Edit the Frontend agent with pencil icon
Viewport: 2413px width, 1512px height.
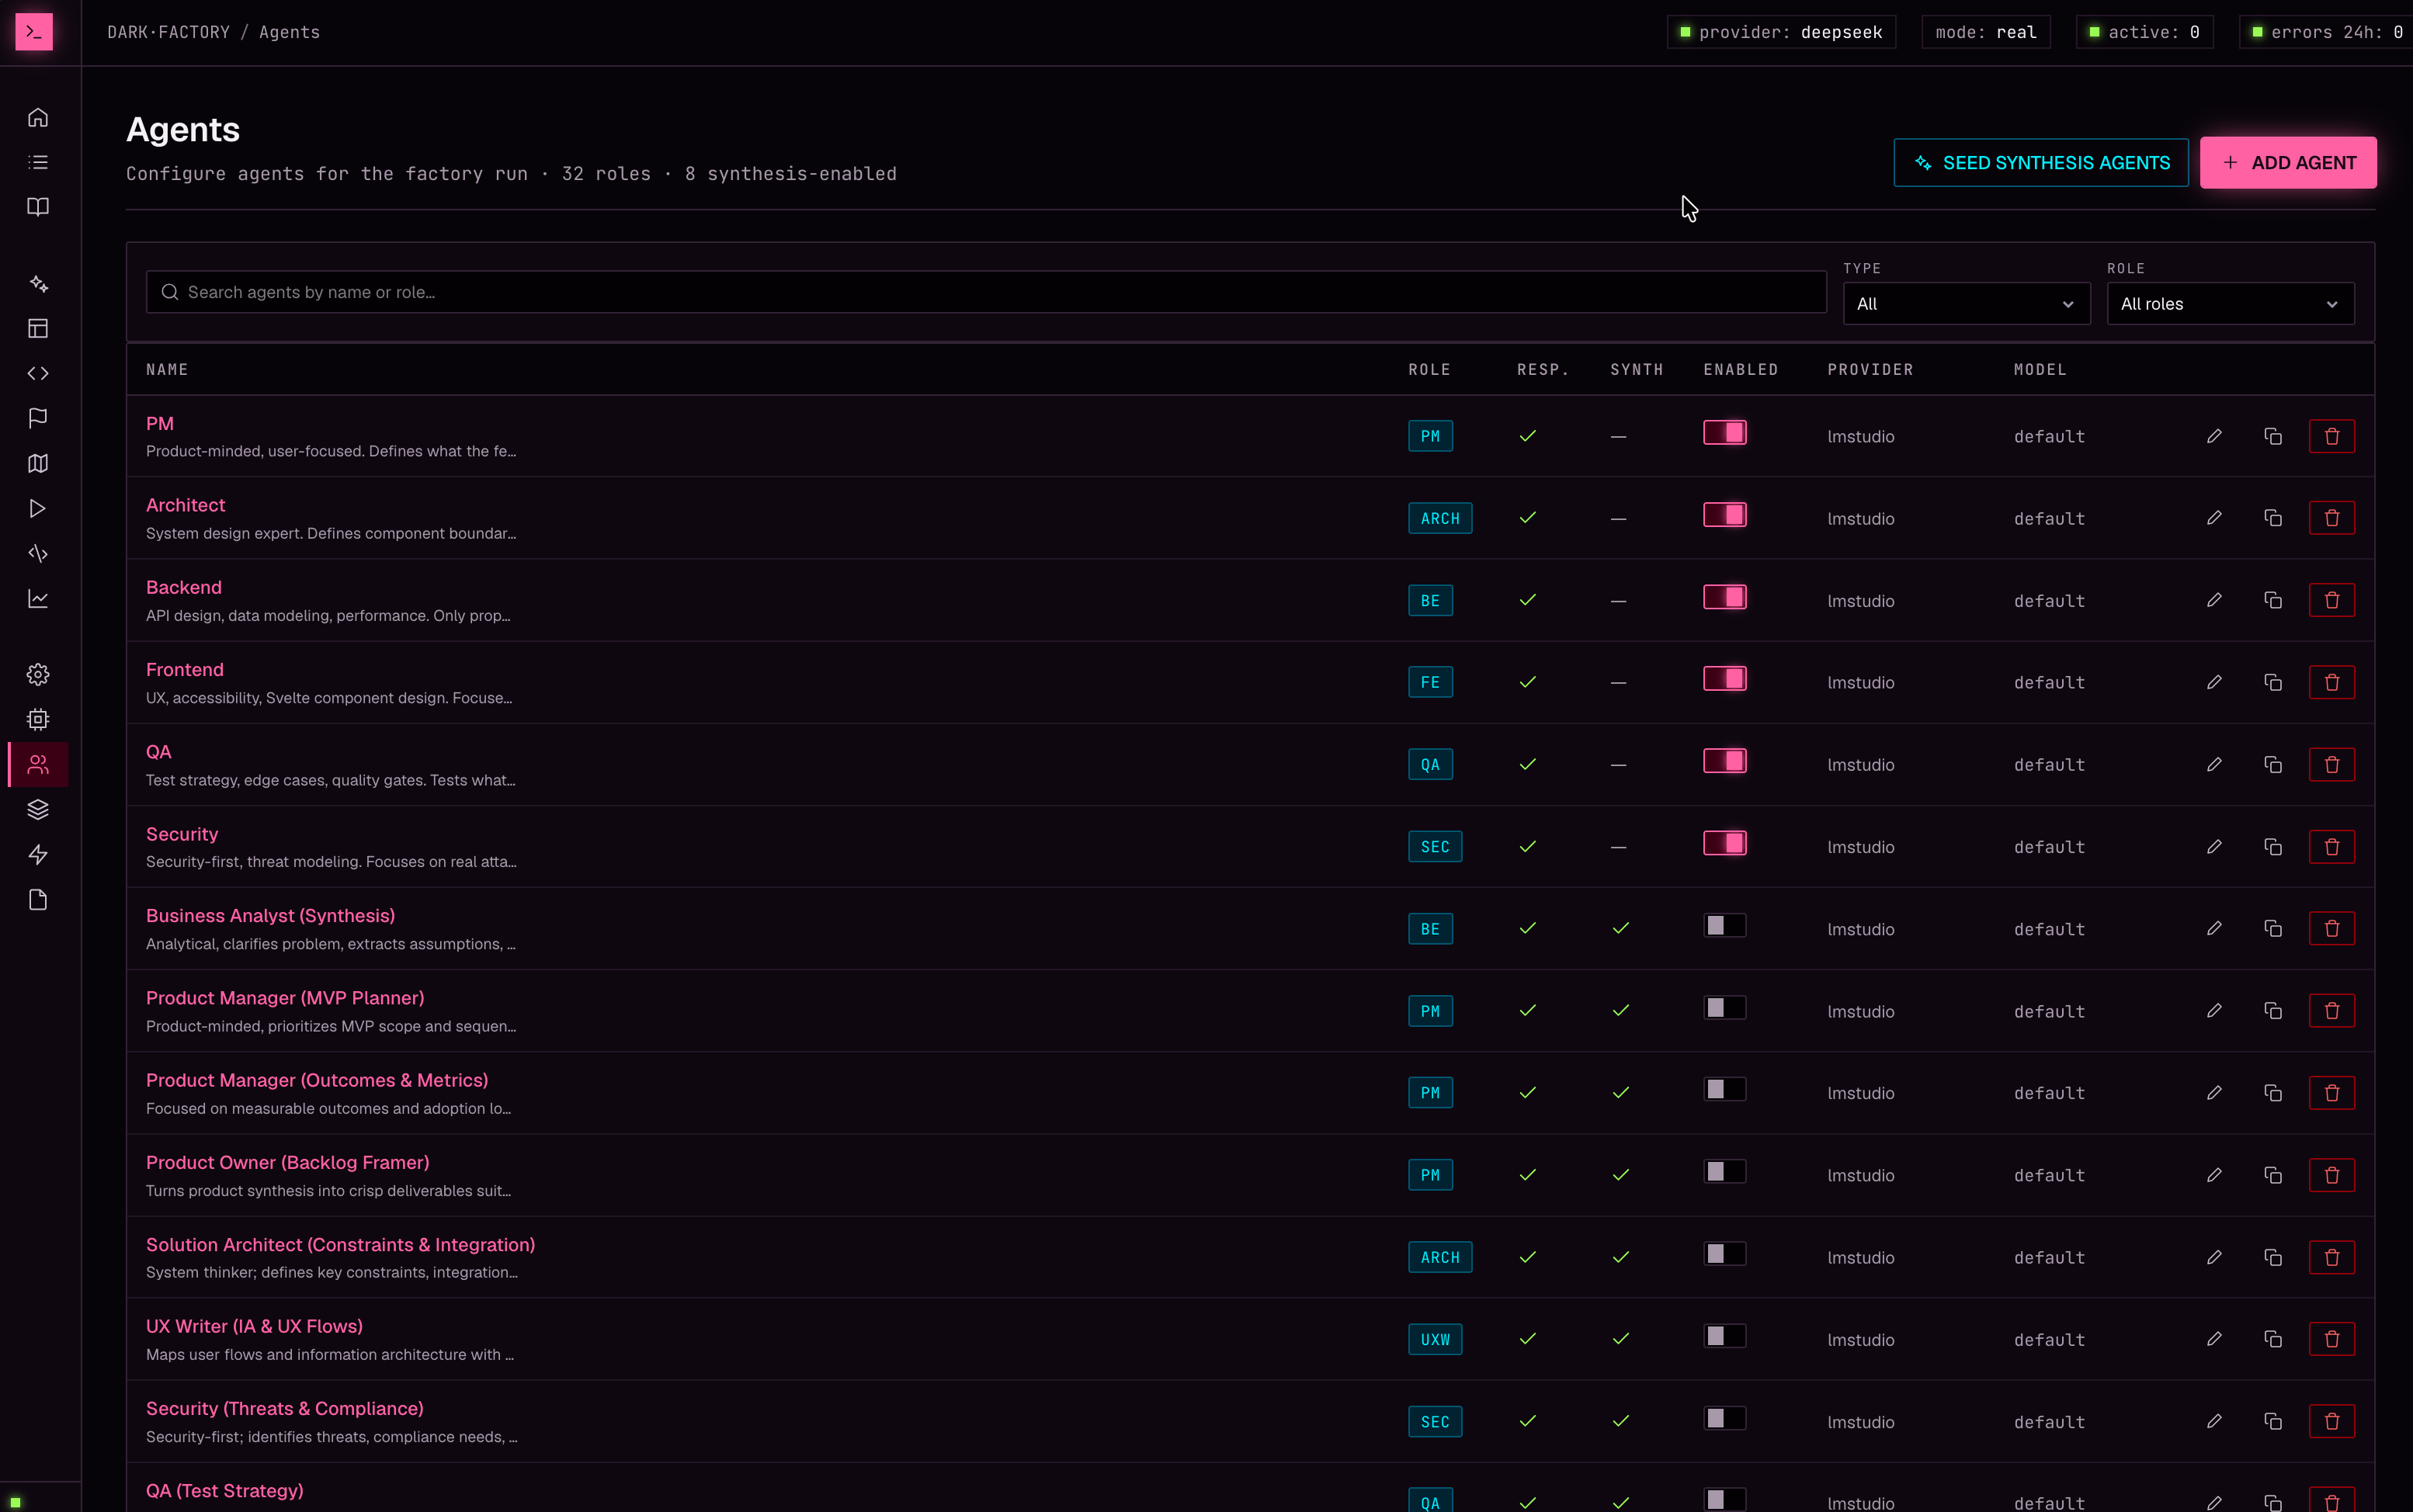(x=2214, y=682)
